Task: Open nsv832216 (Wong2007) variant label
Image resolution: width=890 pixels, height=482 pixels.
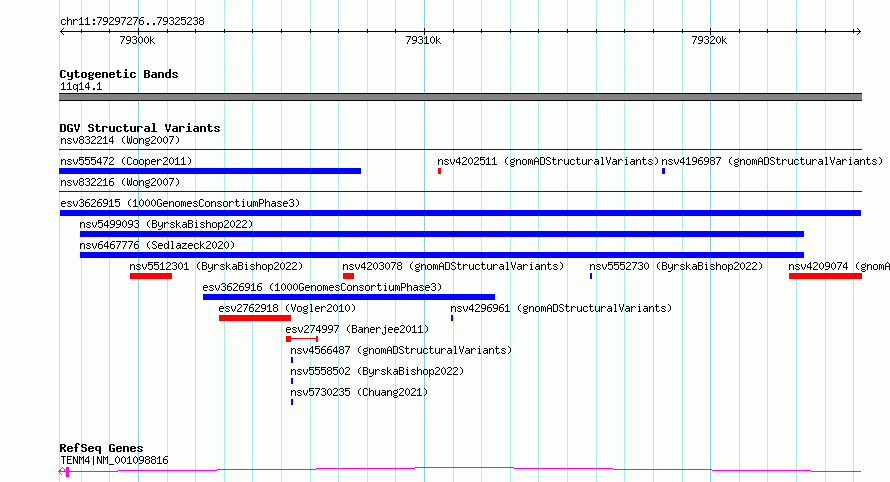Action: coord(120,182)
